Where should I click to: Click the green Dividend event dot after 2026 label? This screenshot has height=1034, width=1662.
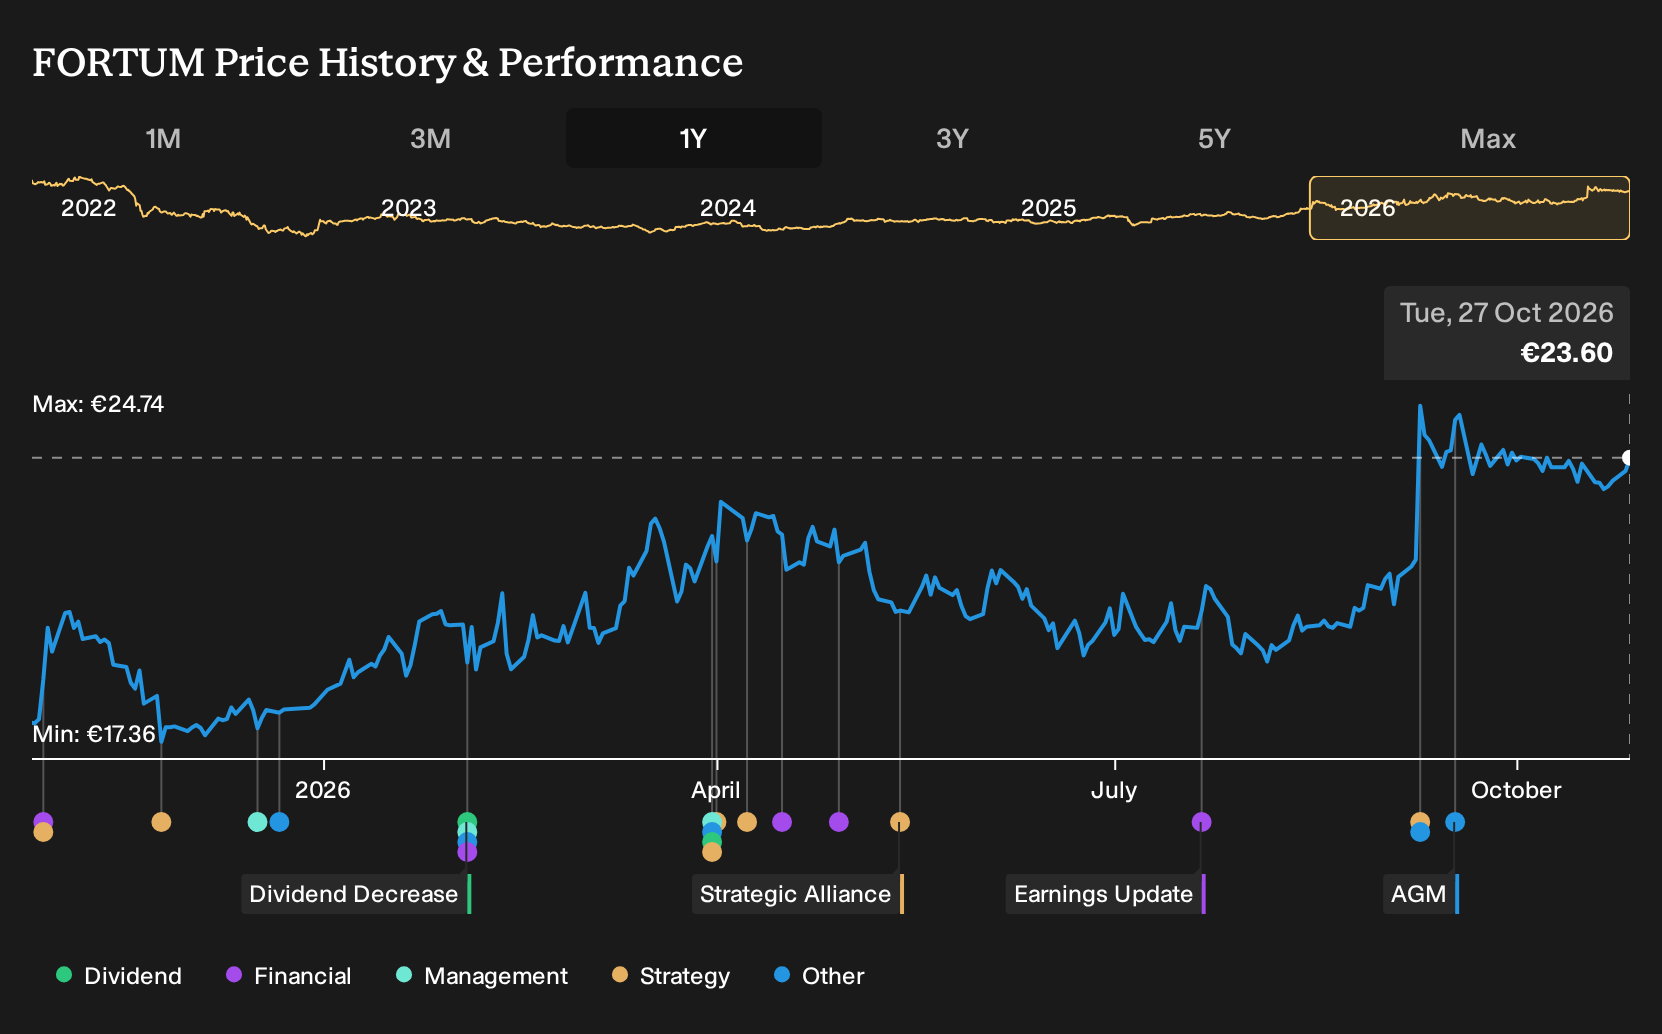467,822
